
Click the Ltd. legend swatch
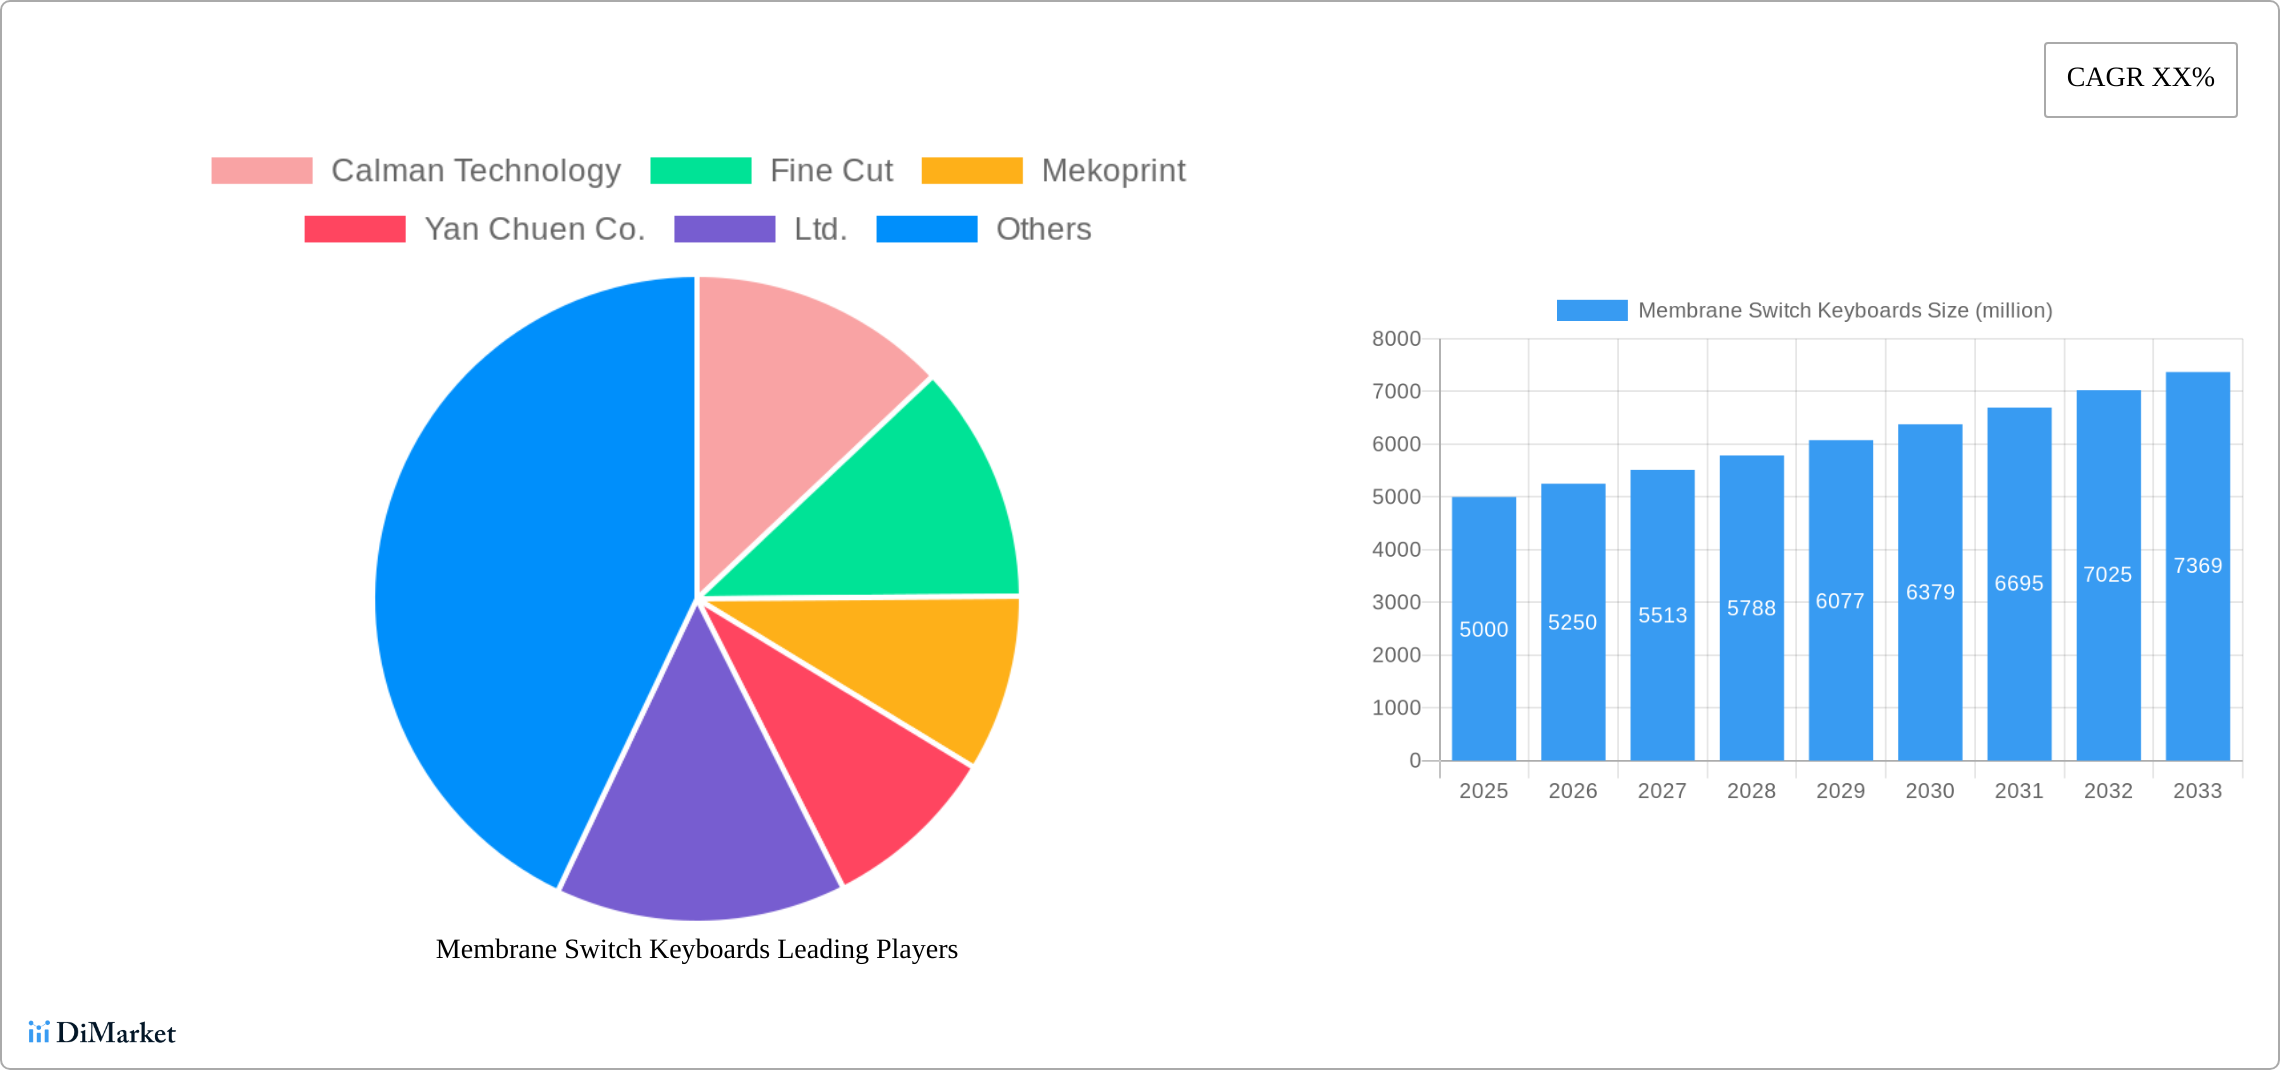tap(724, 229)
